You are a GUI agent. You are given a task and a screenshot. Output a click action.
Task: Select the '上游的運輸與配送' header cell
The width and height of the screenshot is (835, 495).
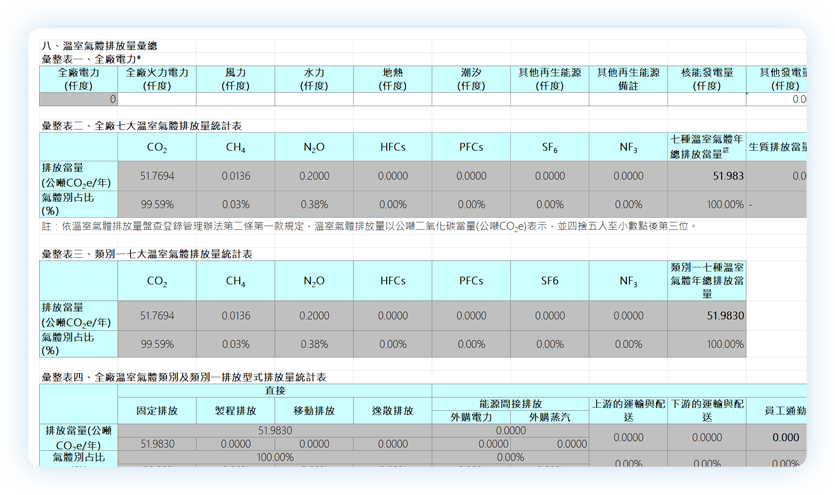click(x=628, y=410)
